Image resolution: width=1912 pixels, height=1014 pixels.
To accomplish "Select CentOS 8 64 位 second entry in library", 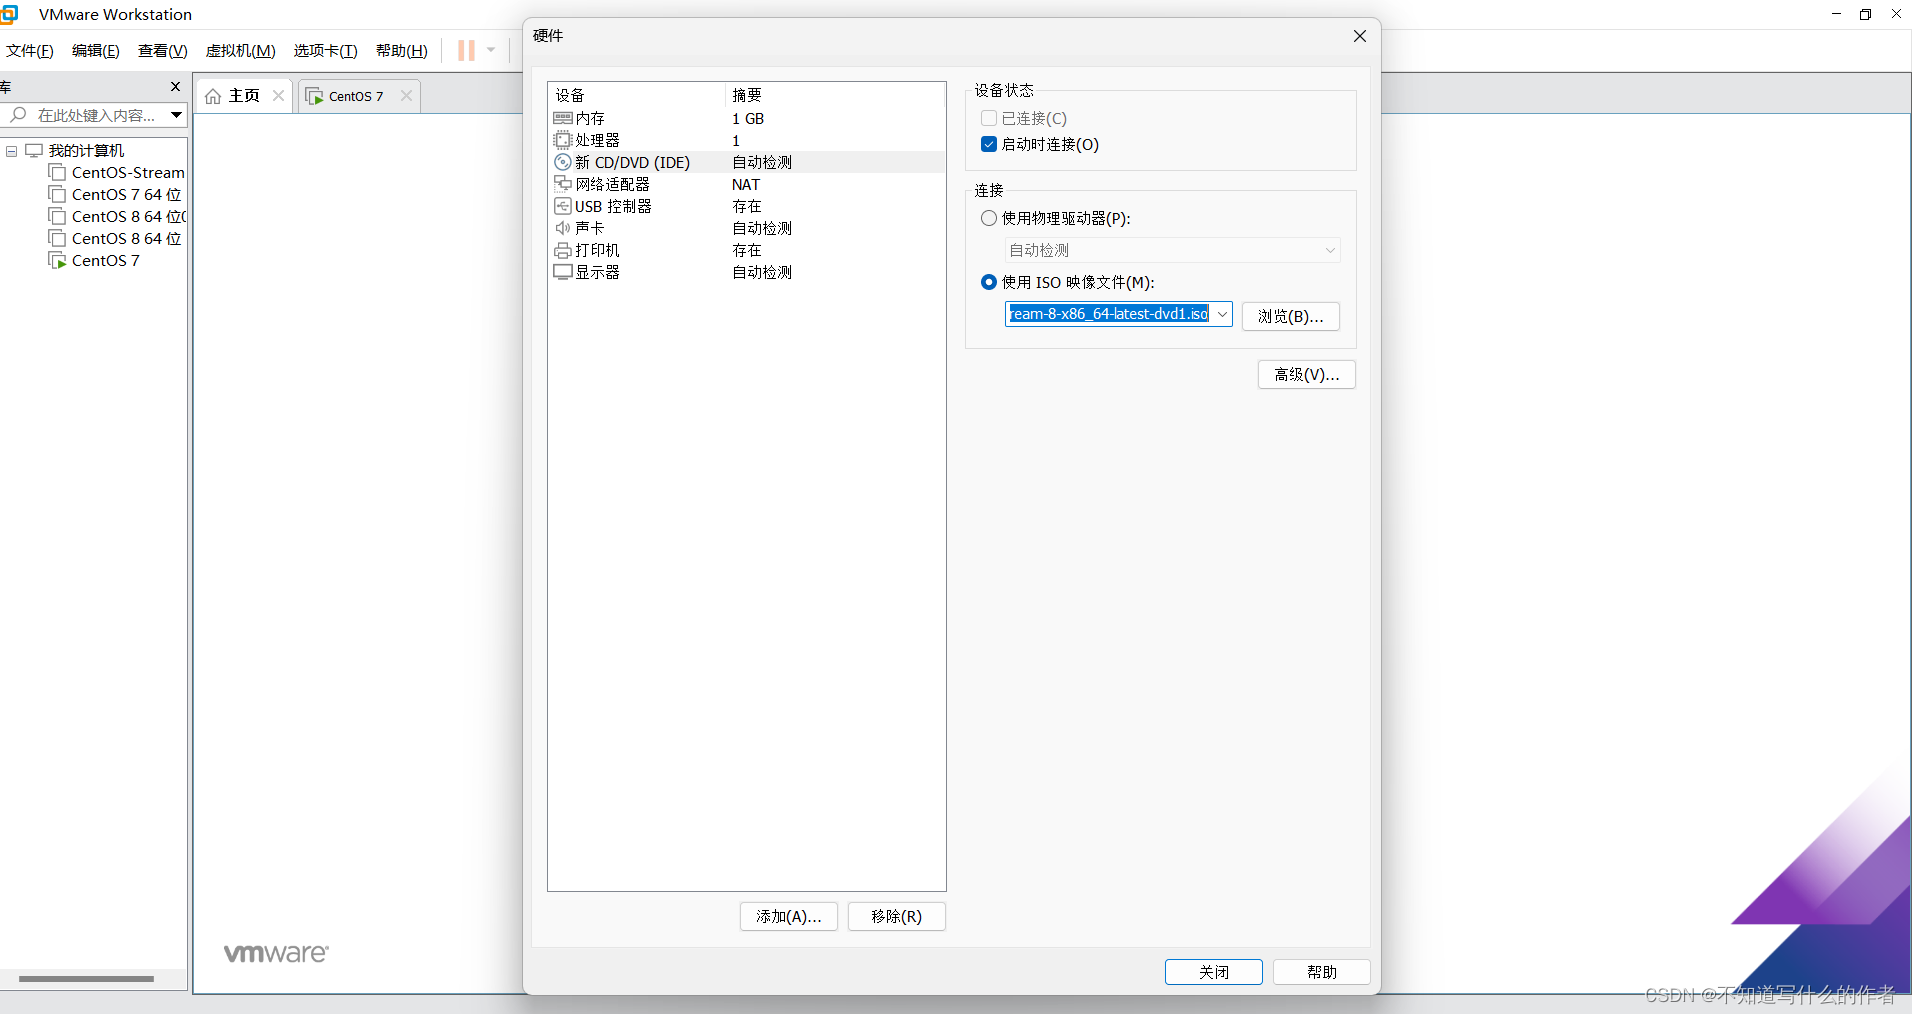I will pyautogui.click(x=127, y=238).
